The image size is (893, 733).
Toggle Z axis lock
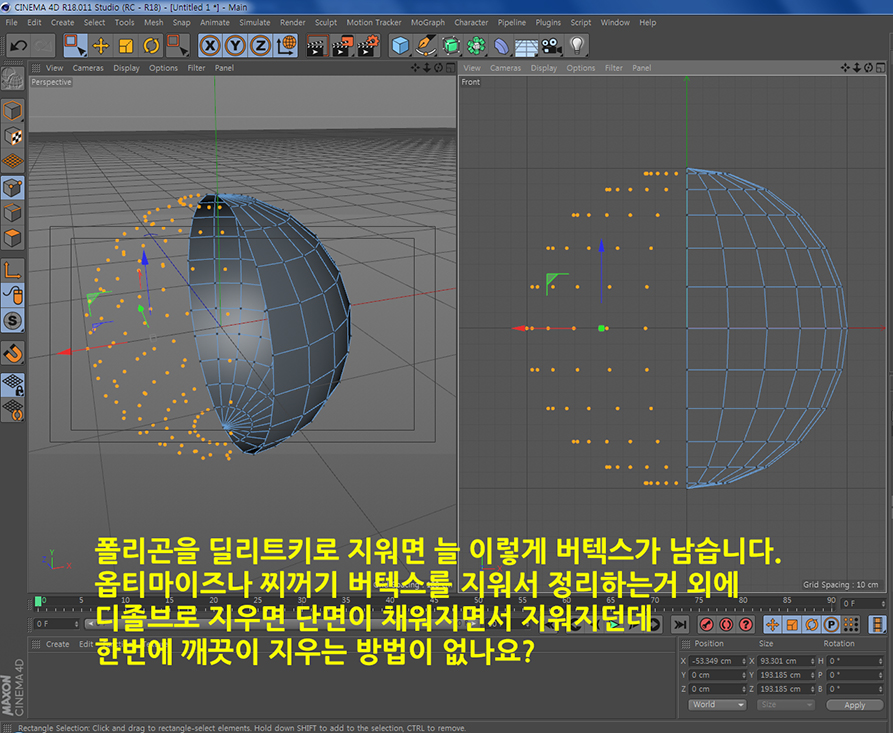click(x=260, y=46)
